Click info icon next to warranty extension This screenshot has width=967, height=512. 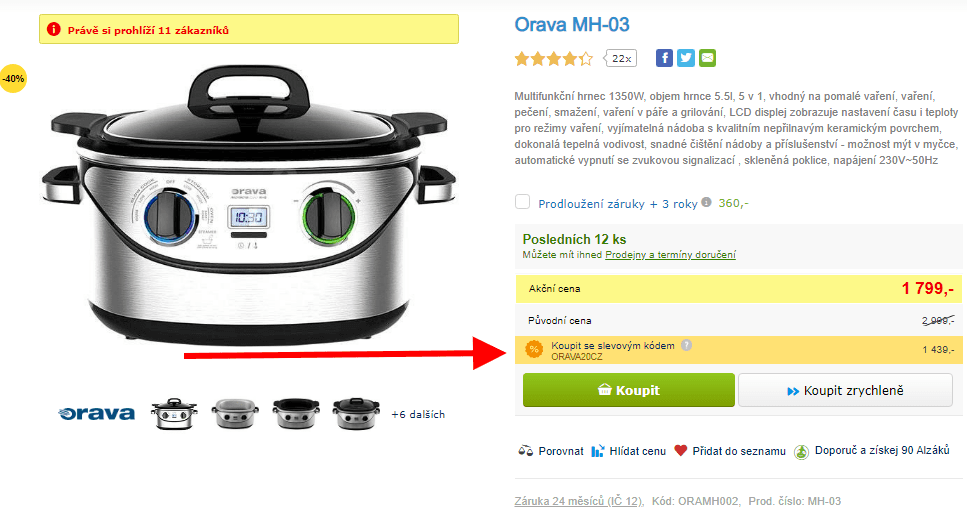coord(707,202)
